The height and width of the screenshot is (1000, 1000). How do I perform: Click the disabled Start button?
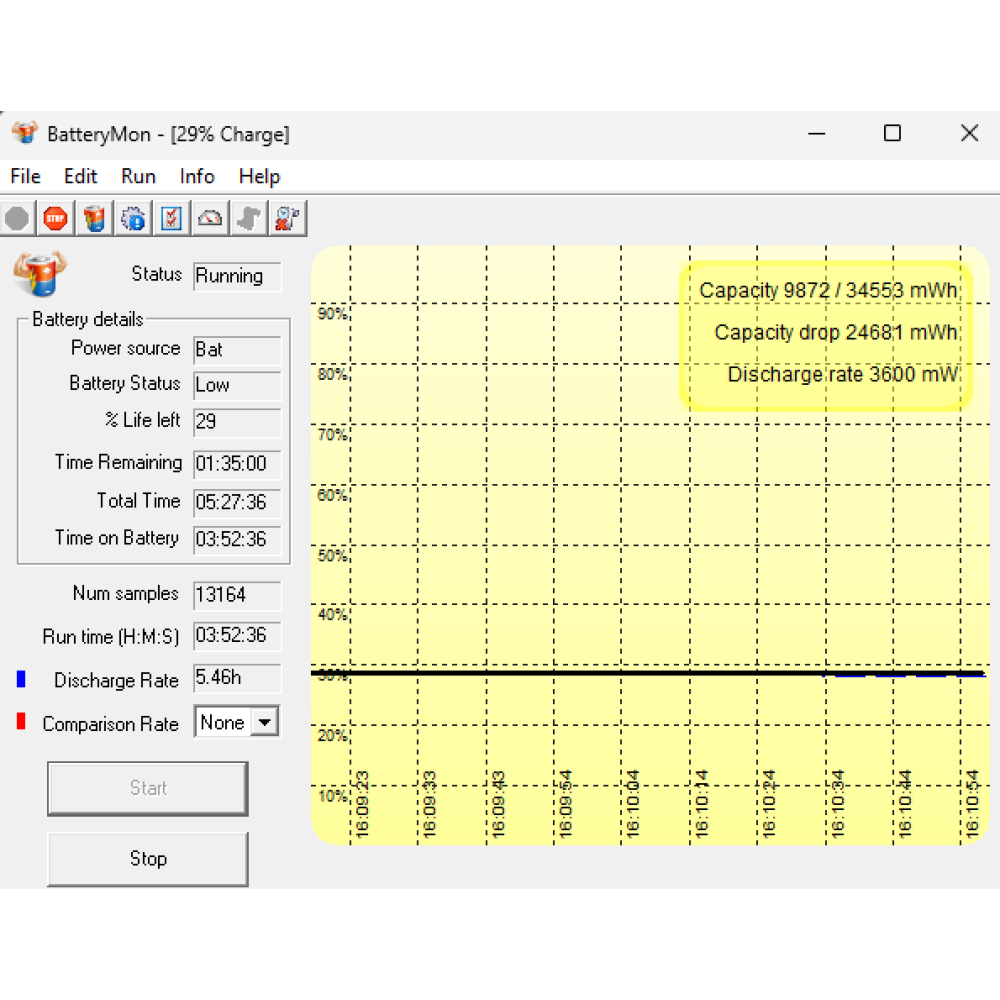(147, 788)
